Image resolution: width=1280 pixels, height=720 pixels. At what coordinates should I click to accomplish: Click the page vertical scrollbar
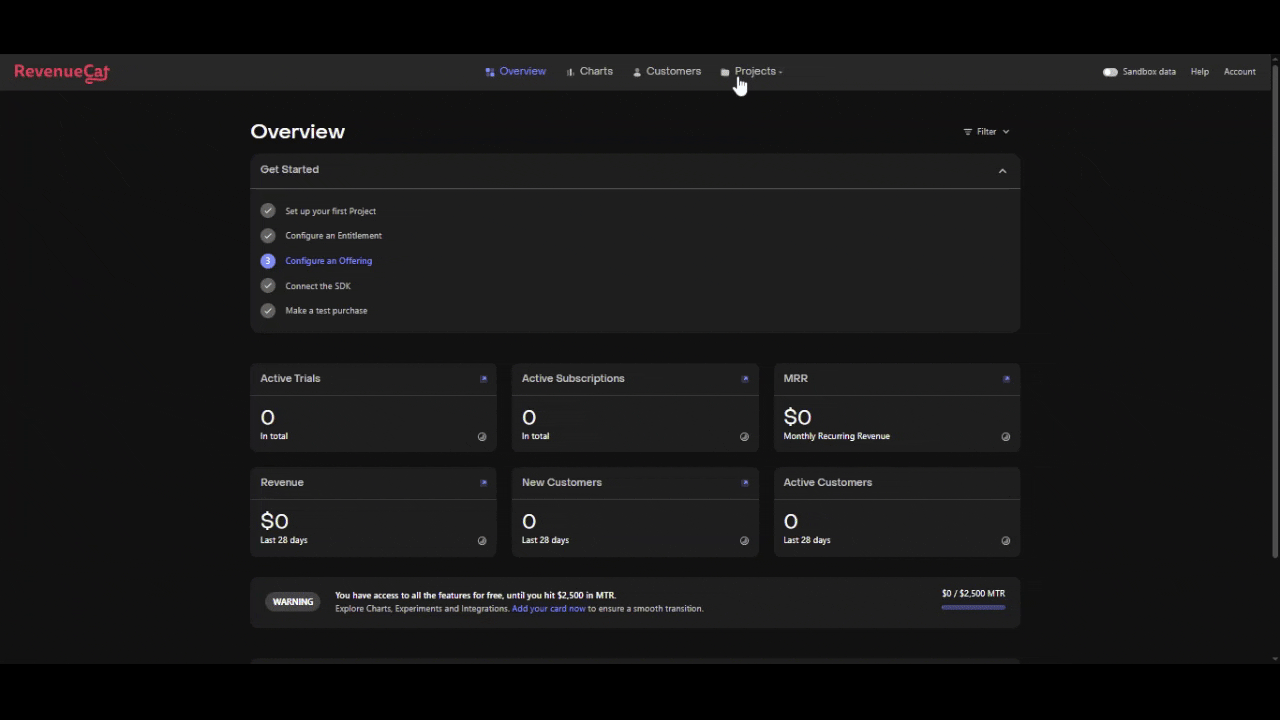tap(1275, 310)
